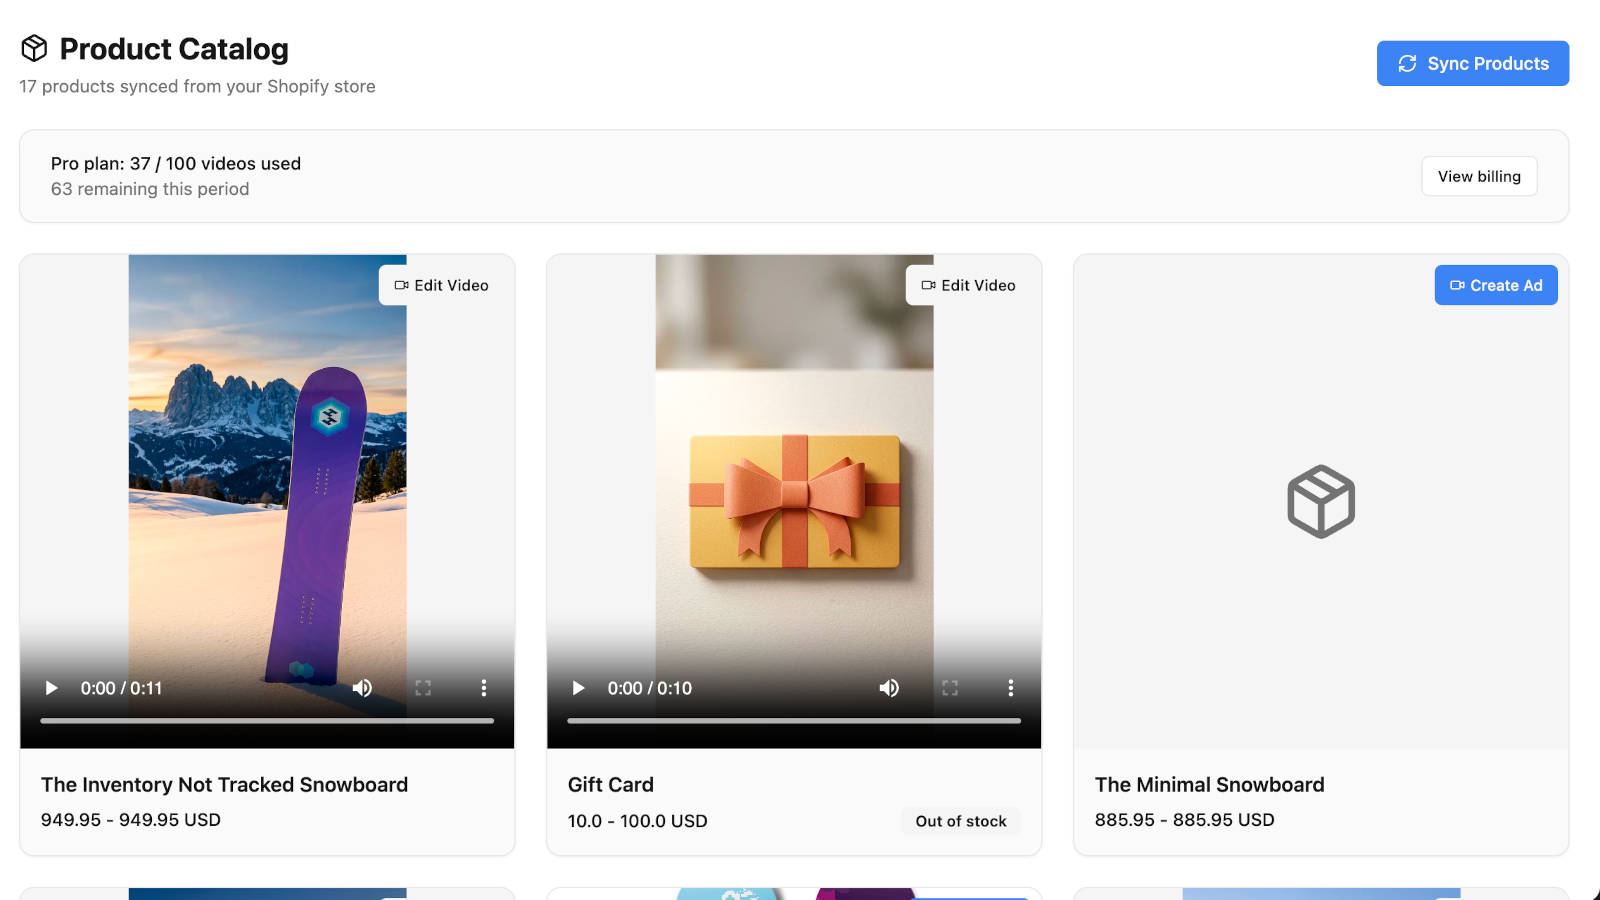Enter fullscreen on the snowboard video
The width and height of the screenshot is (1600, 900).
(423, 688)
